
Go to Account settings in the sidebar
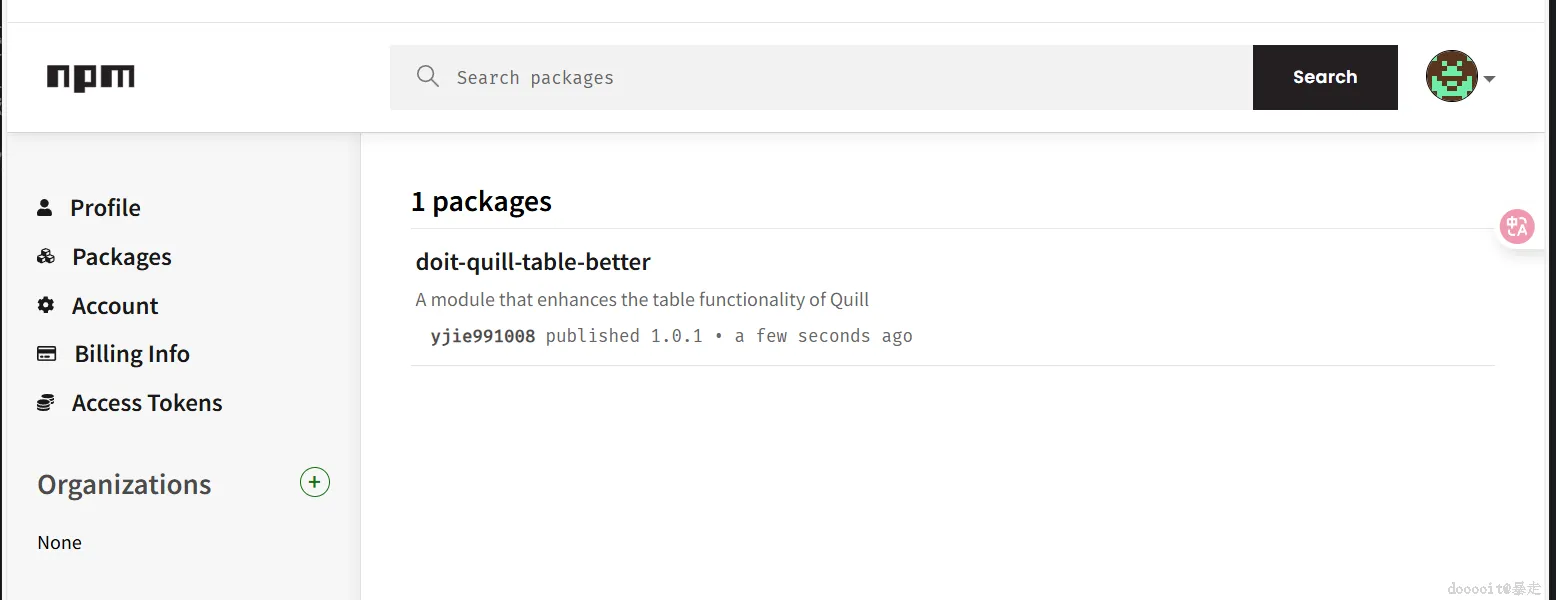tap(115, 306)
